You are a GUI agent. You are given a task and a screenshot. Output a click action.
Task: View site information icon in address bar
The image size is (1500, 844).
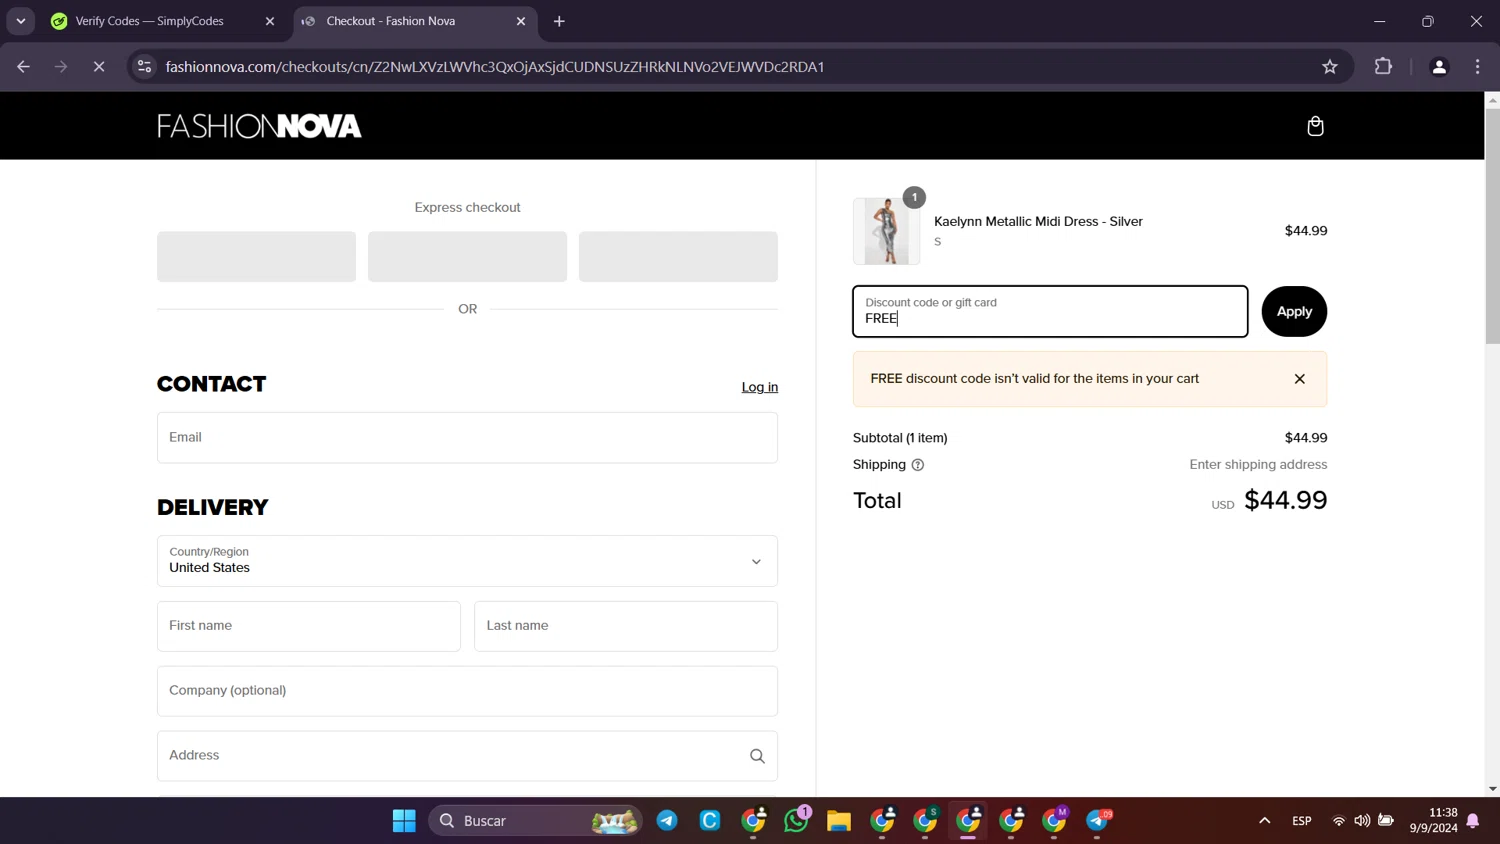(144, 67)
